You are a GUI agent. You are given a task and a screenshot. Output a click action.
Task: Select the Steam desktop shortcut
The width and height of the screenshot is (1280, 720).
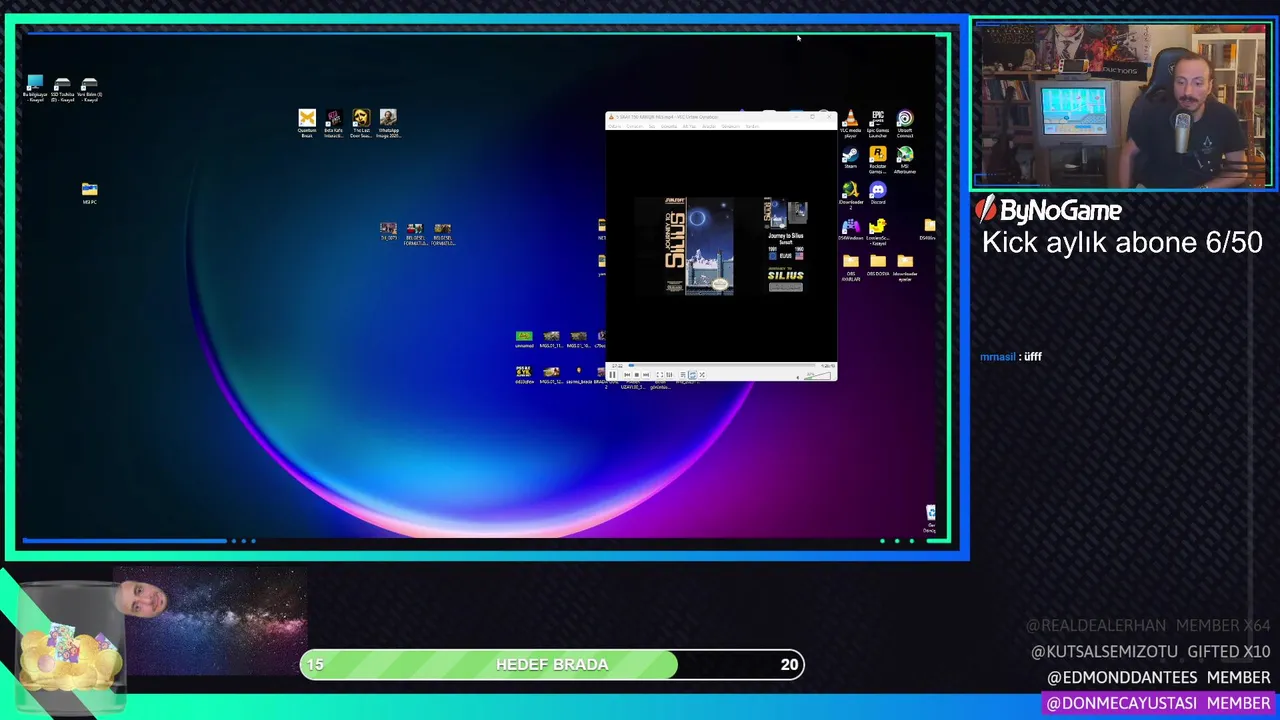point(850,158)
